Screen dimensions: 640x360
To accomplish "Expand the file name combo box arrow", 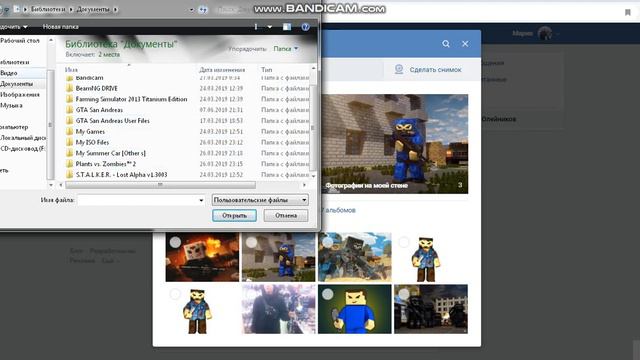I will coord(201,200).
